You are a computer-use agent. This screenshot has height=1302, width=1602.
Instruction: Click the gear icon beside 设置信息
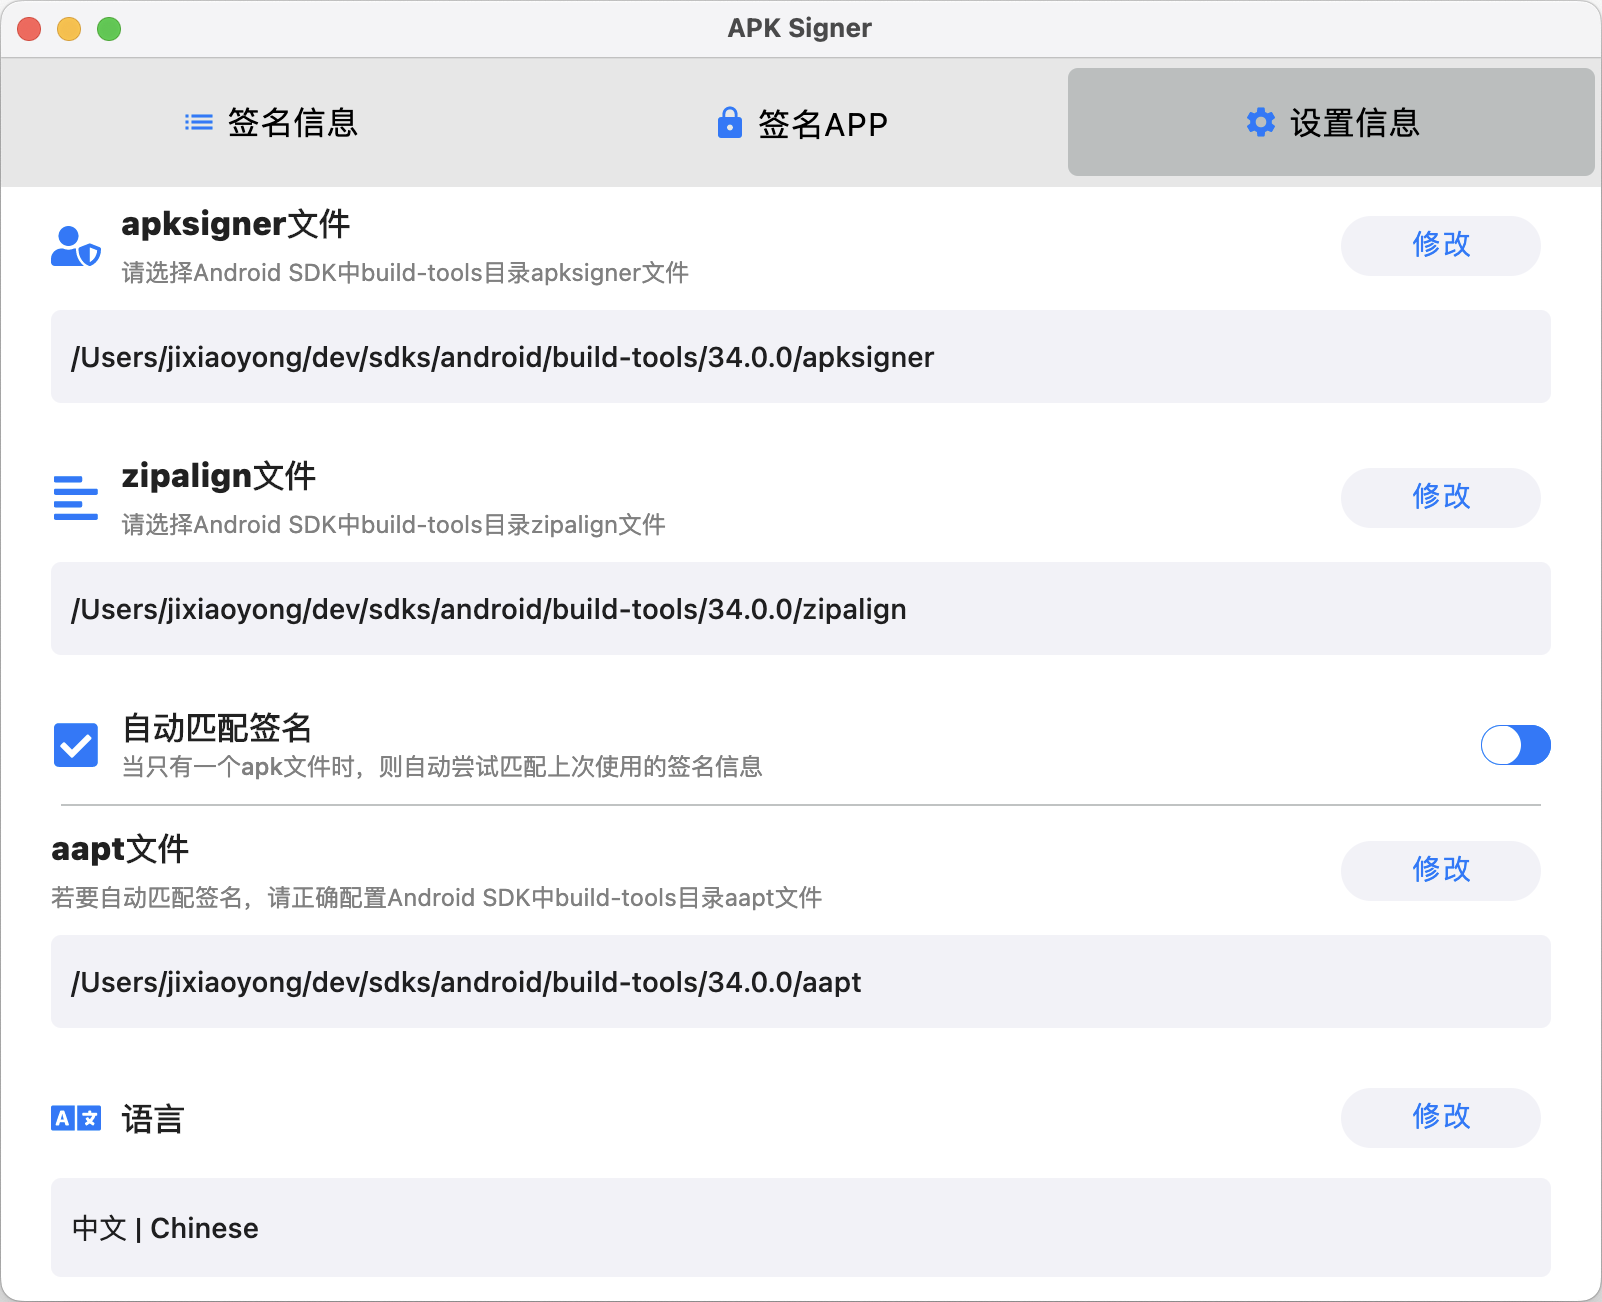coord(1261,122)
